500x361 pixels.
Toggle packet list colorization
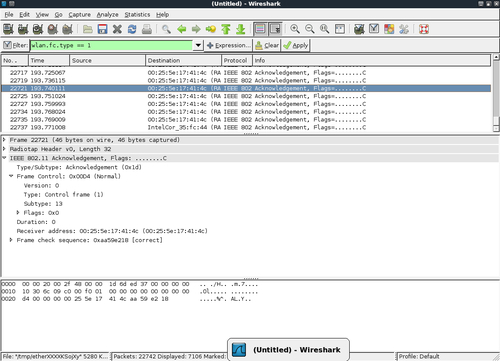[260, 29]
